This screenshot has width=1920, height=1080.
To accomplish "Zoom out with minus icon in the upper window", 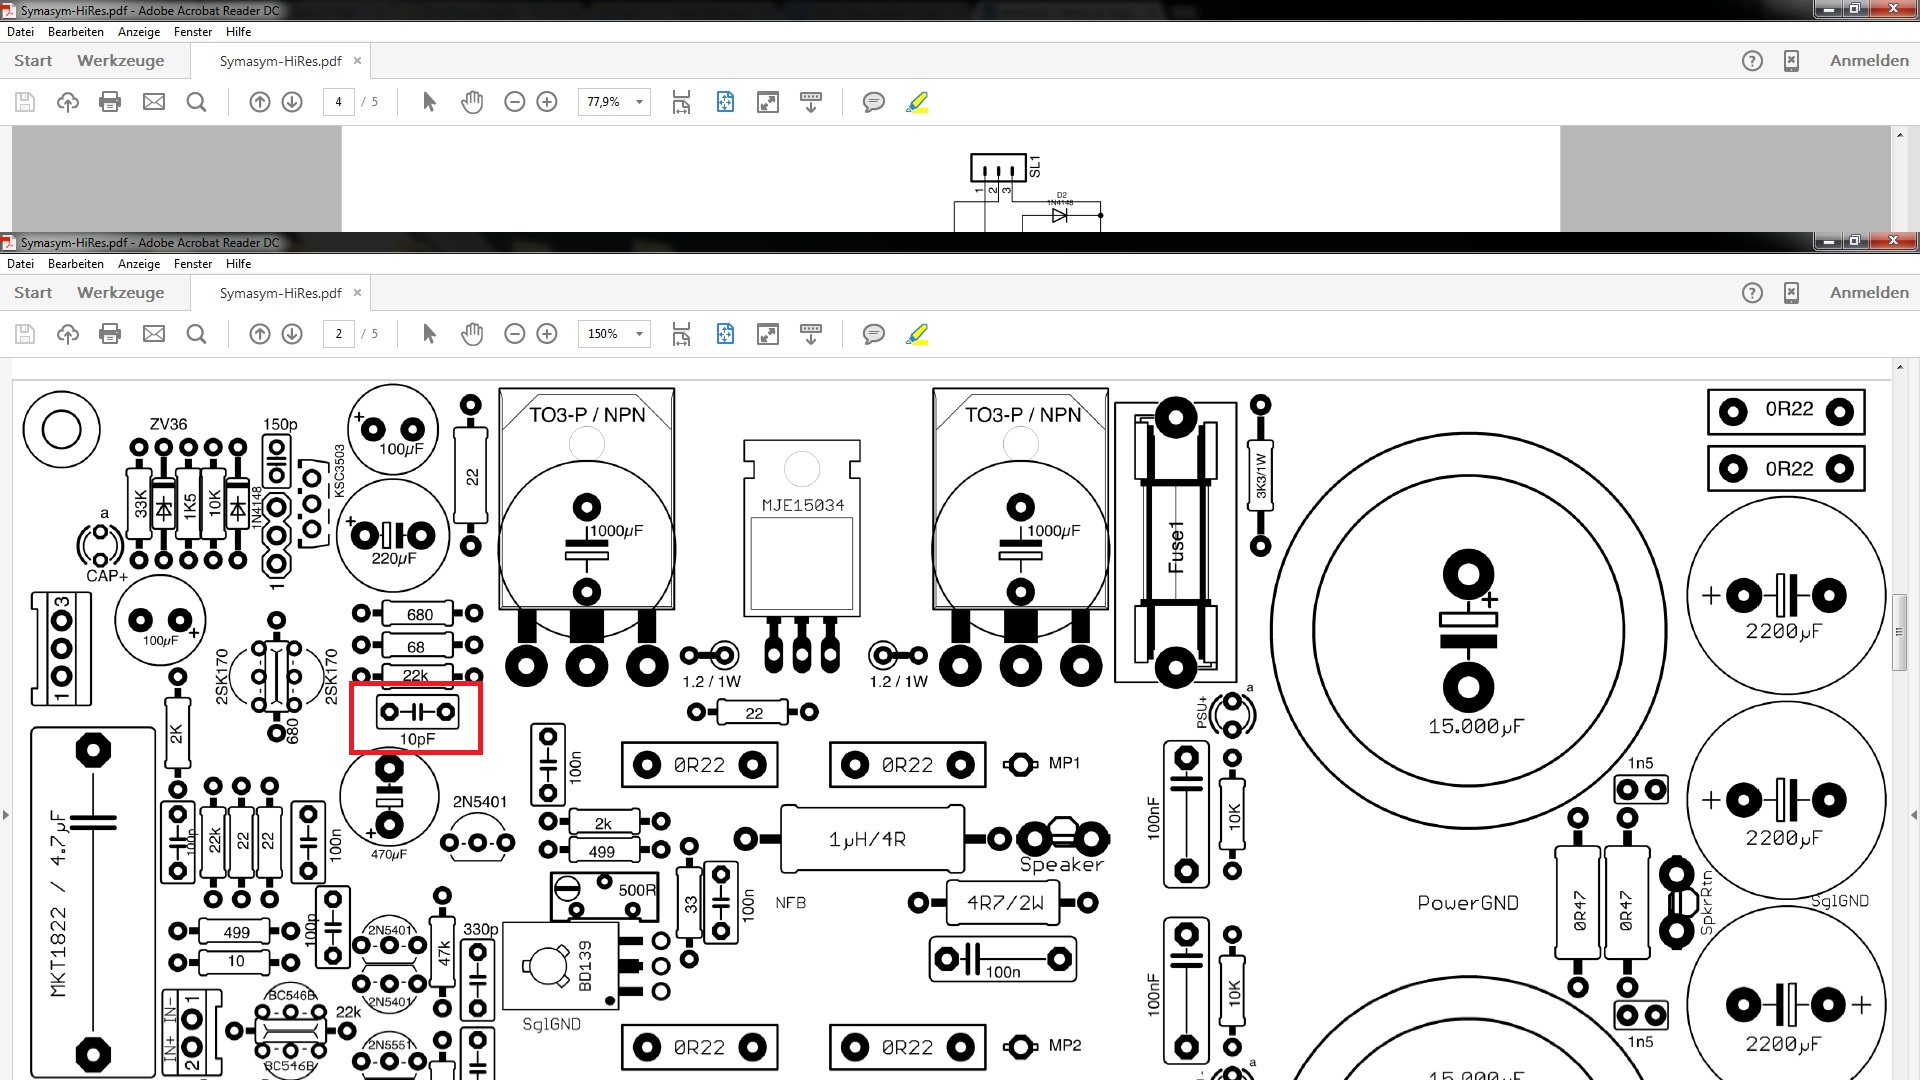I will (515, 102).
